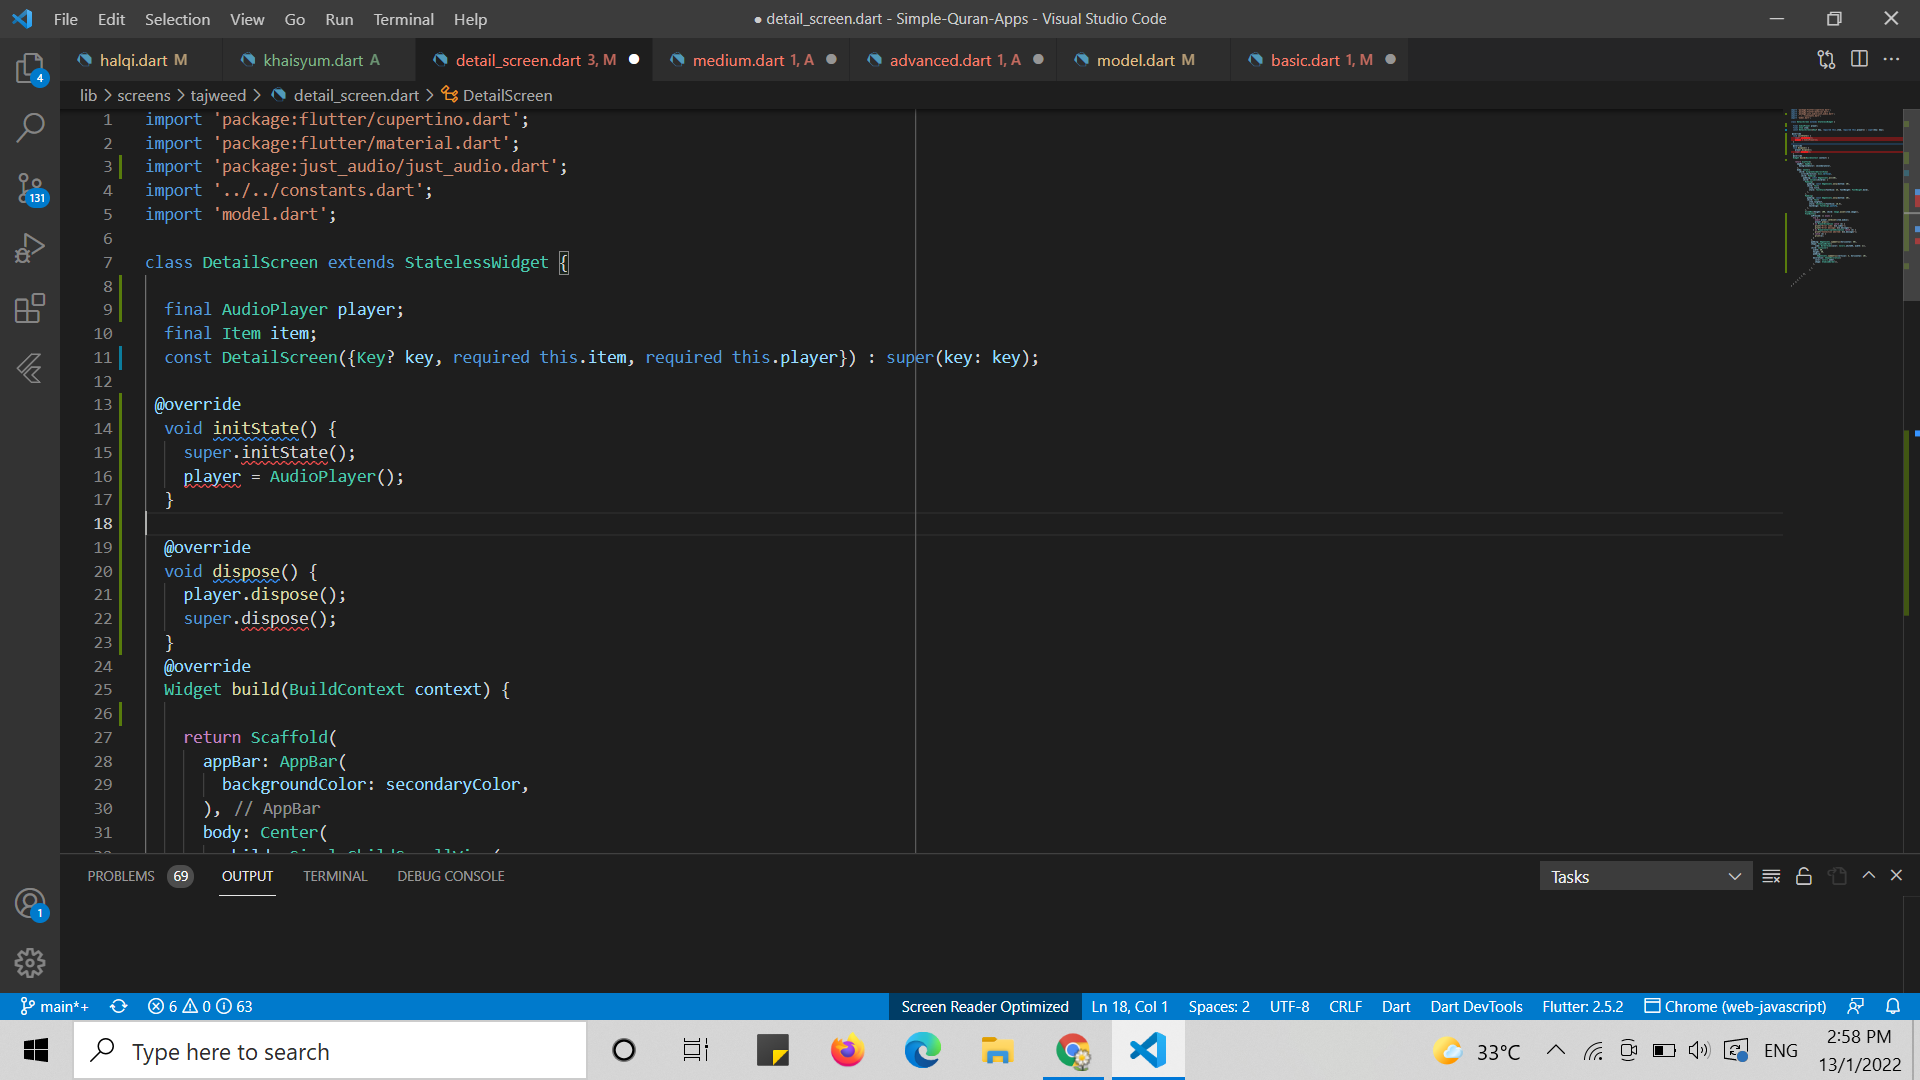Split the editor to the right
Screen dimensions: 1920x1080
(x=1859, y=60)
